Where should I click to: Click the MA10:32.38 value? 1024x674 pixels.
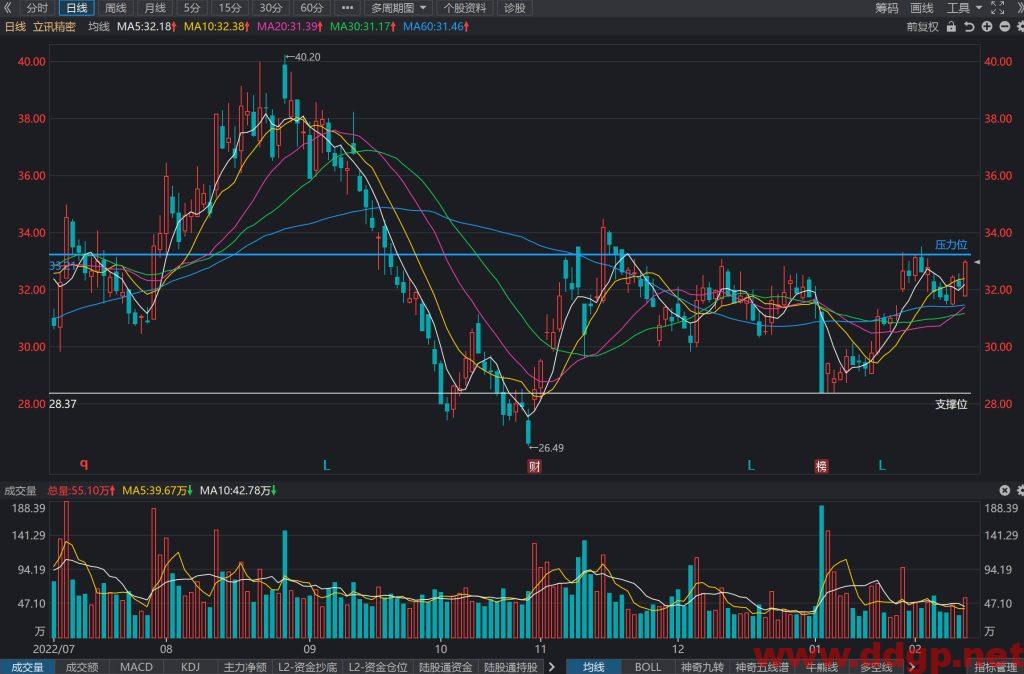click(x=217, y=27)
